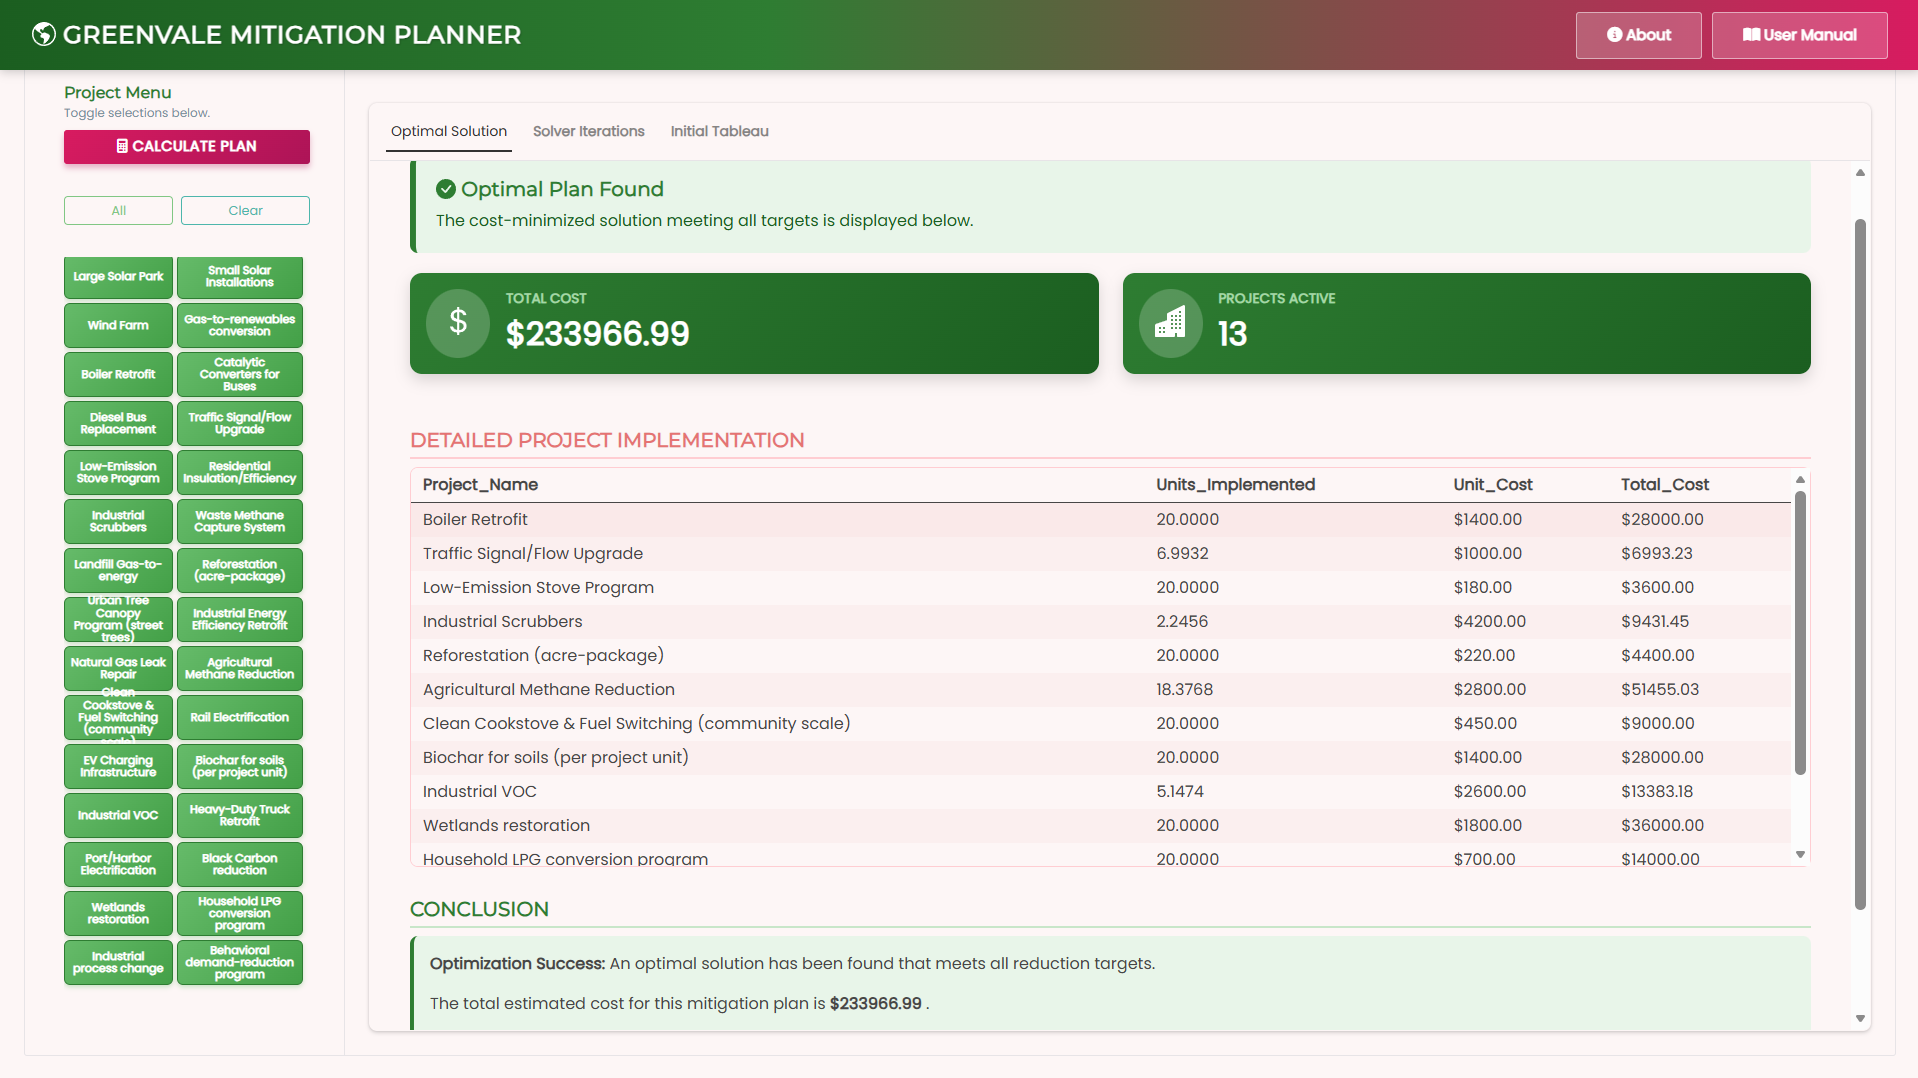Open the User Manual

click(1798, 34)
